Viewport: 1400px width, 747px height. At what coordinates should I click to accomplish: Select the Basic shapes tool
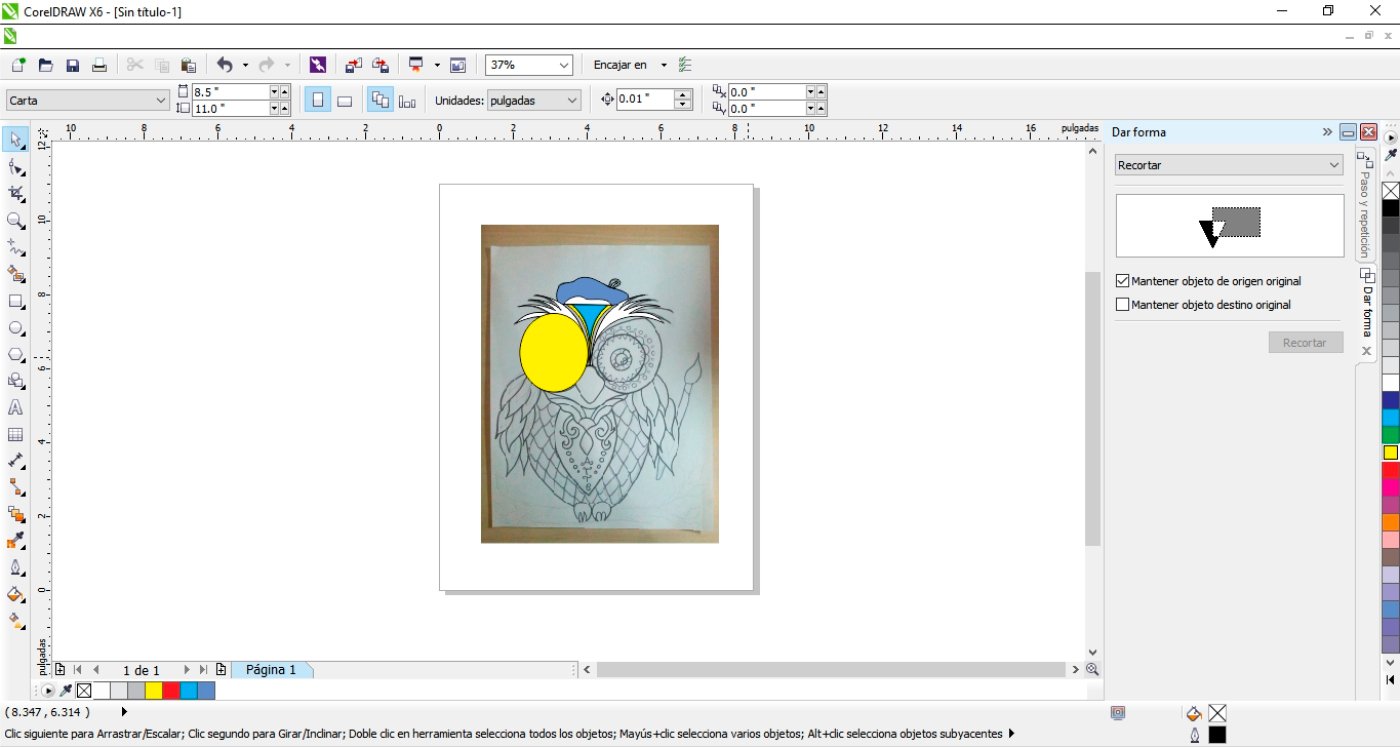(x=16, y=381)
